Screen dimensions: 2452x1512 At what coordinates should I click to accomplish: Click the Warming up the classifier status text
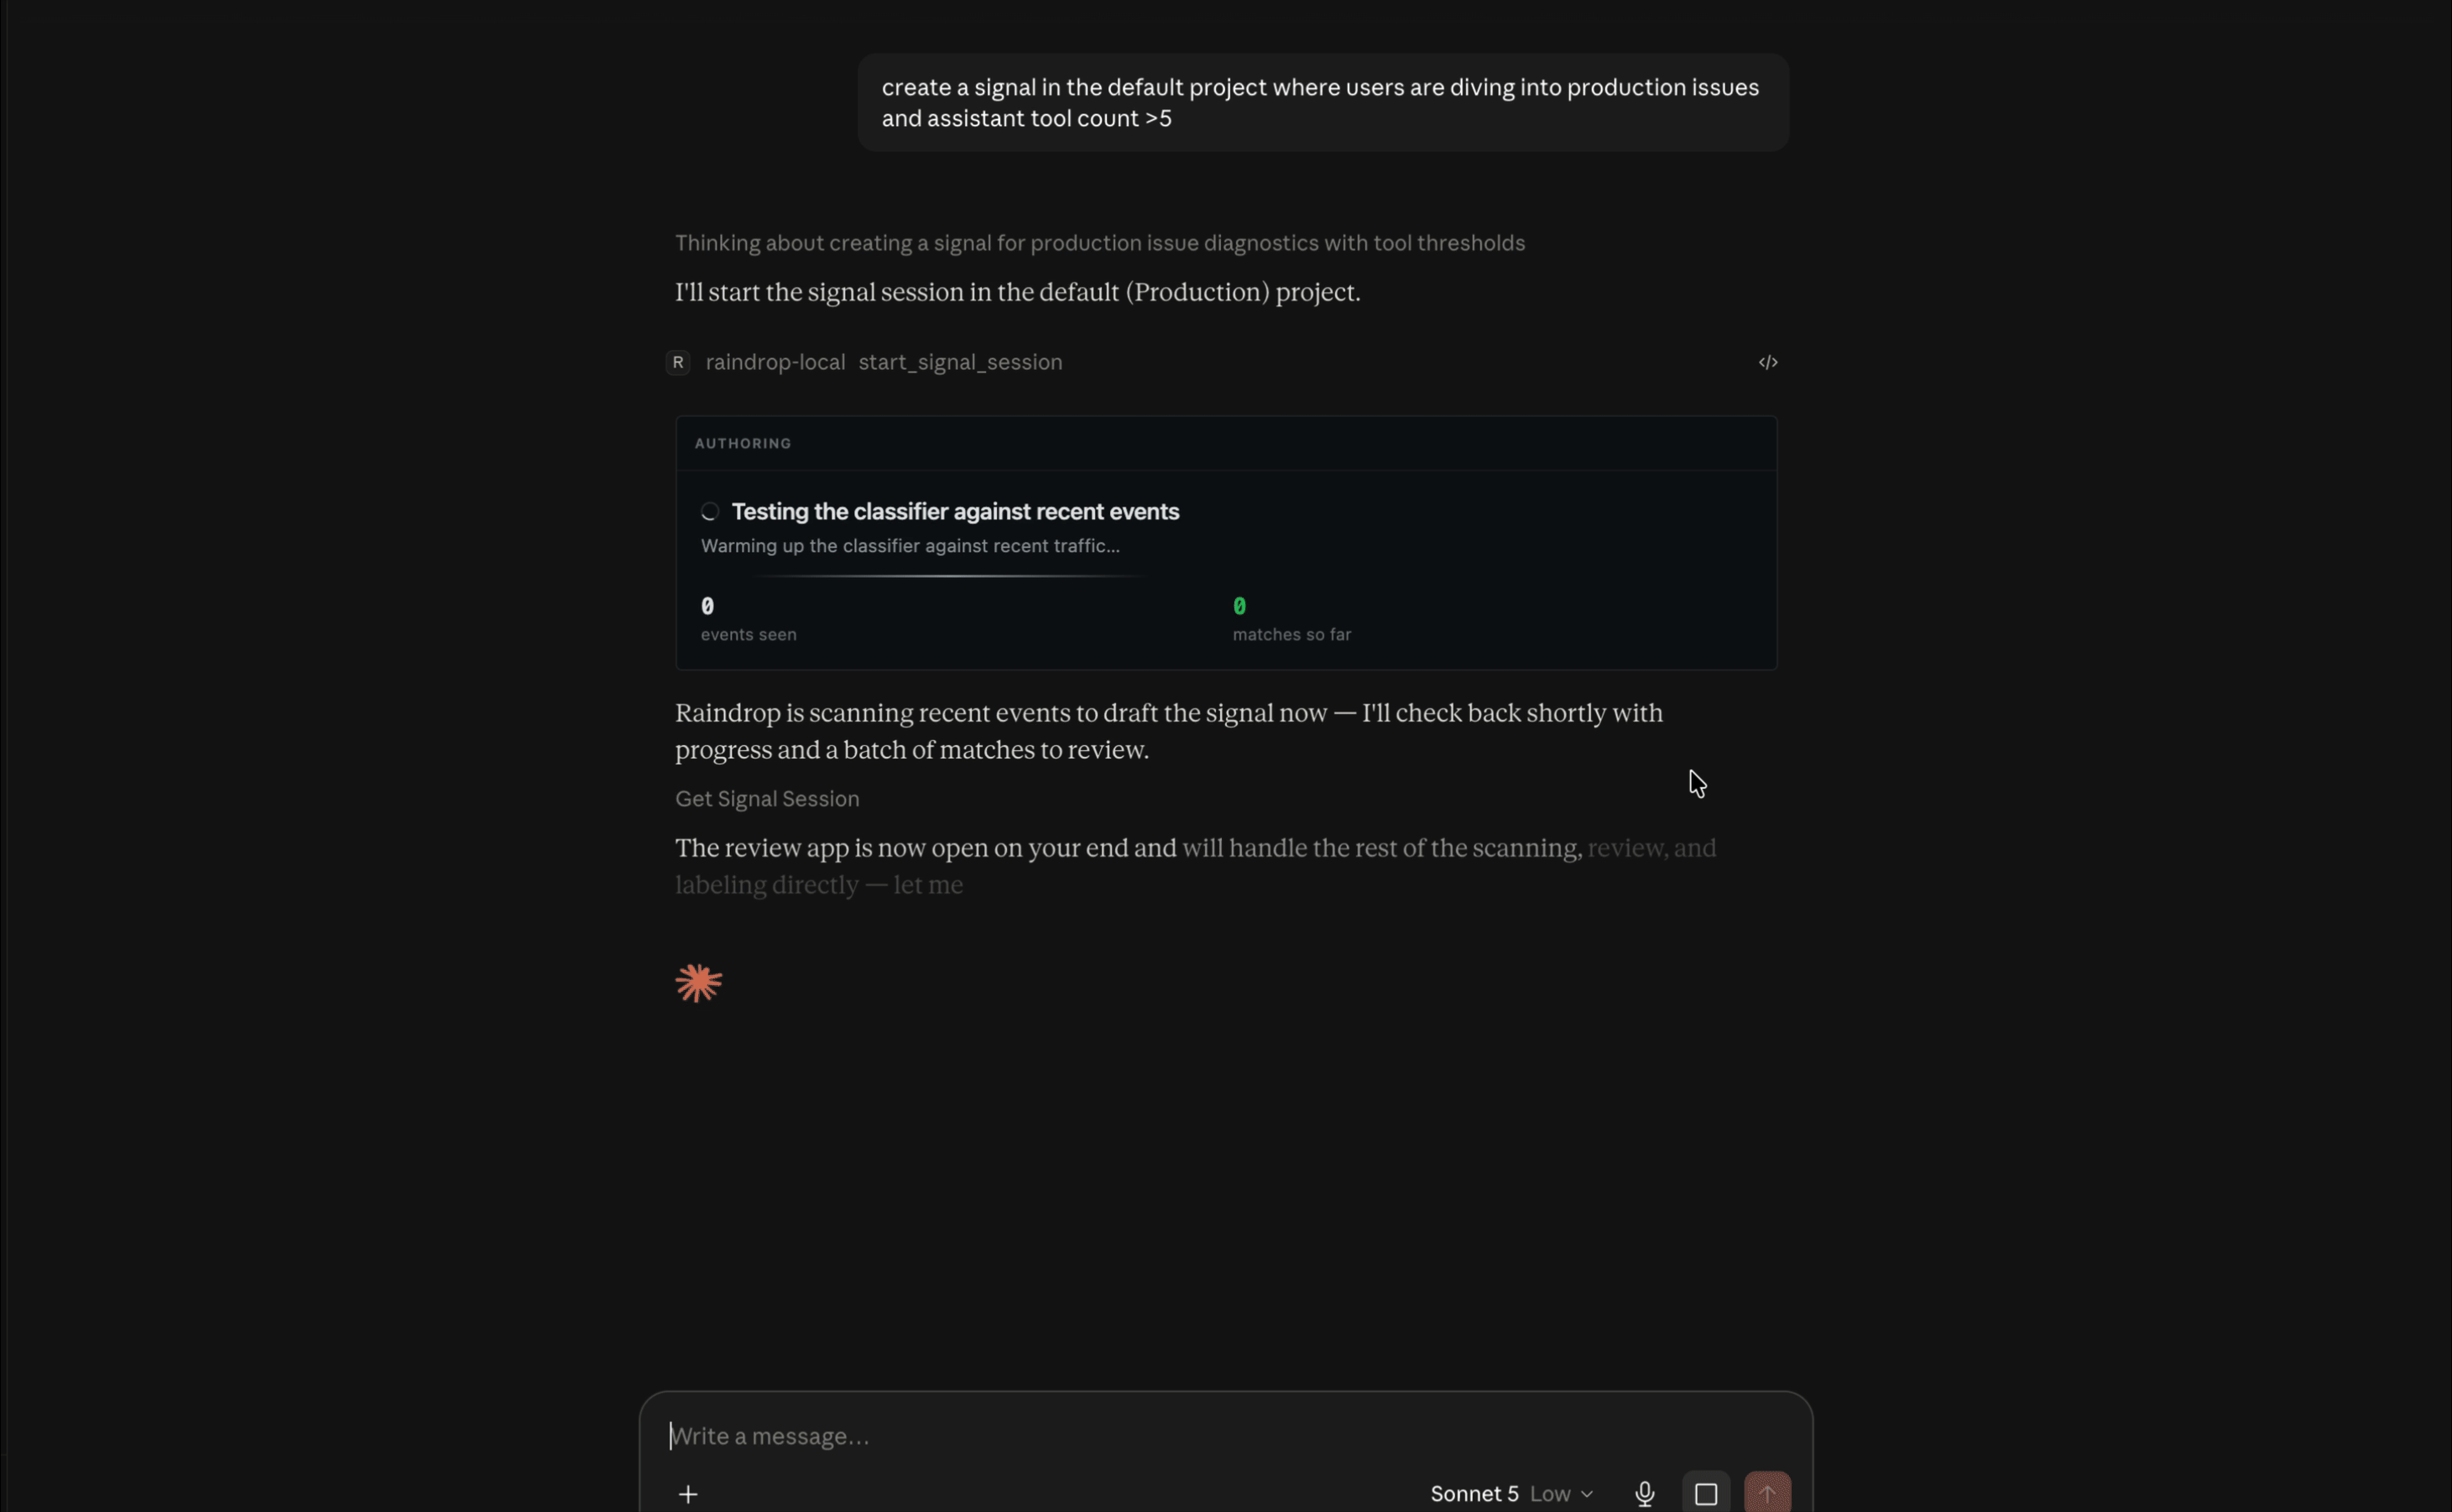point(910,546)
